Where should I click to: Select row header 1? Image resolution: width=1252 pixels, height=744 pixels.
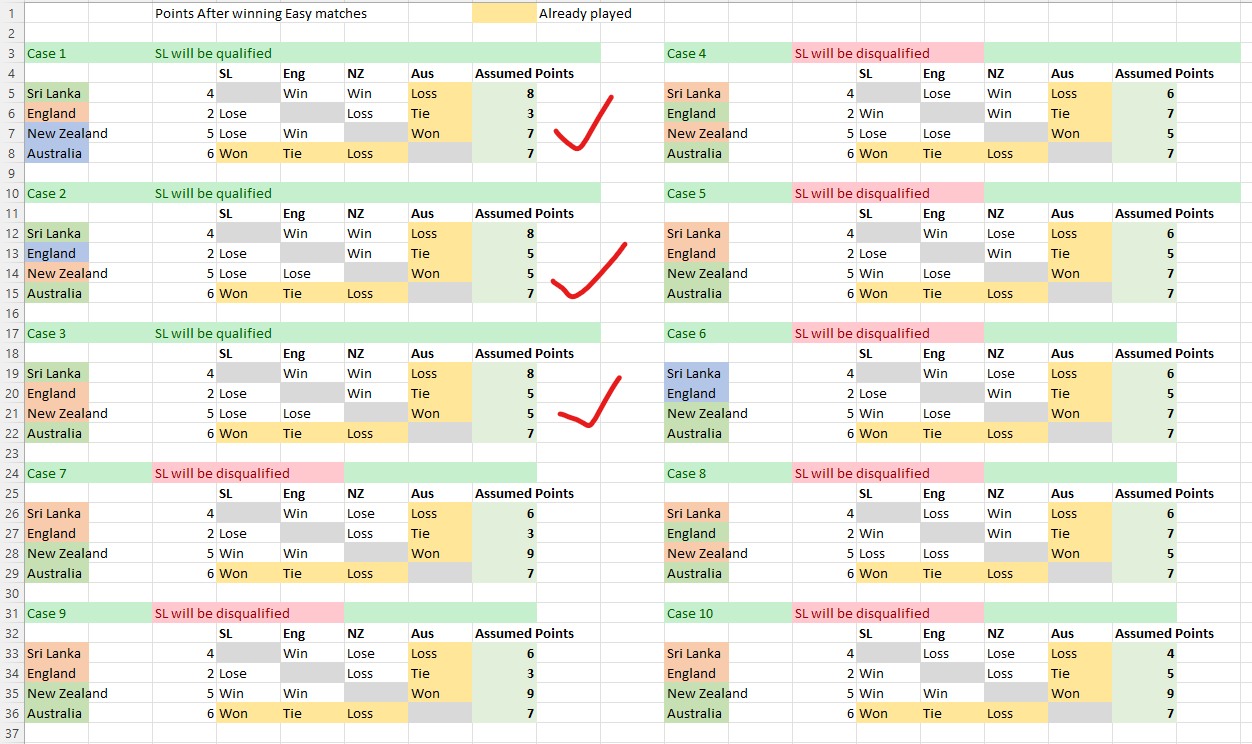(x=11, y=14)
